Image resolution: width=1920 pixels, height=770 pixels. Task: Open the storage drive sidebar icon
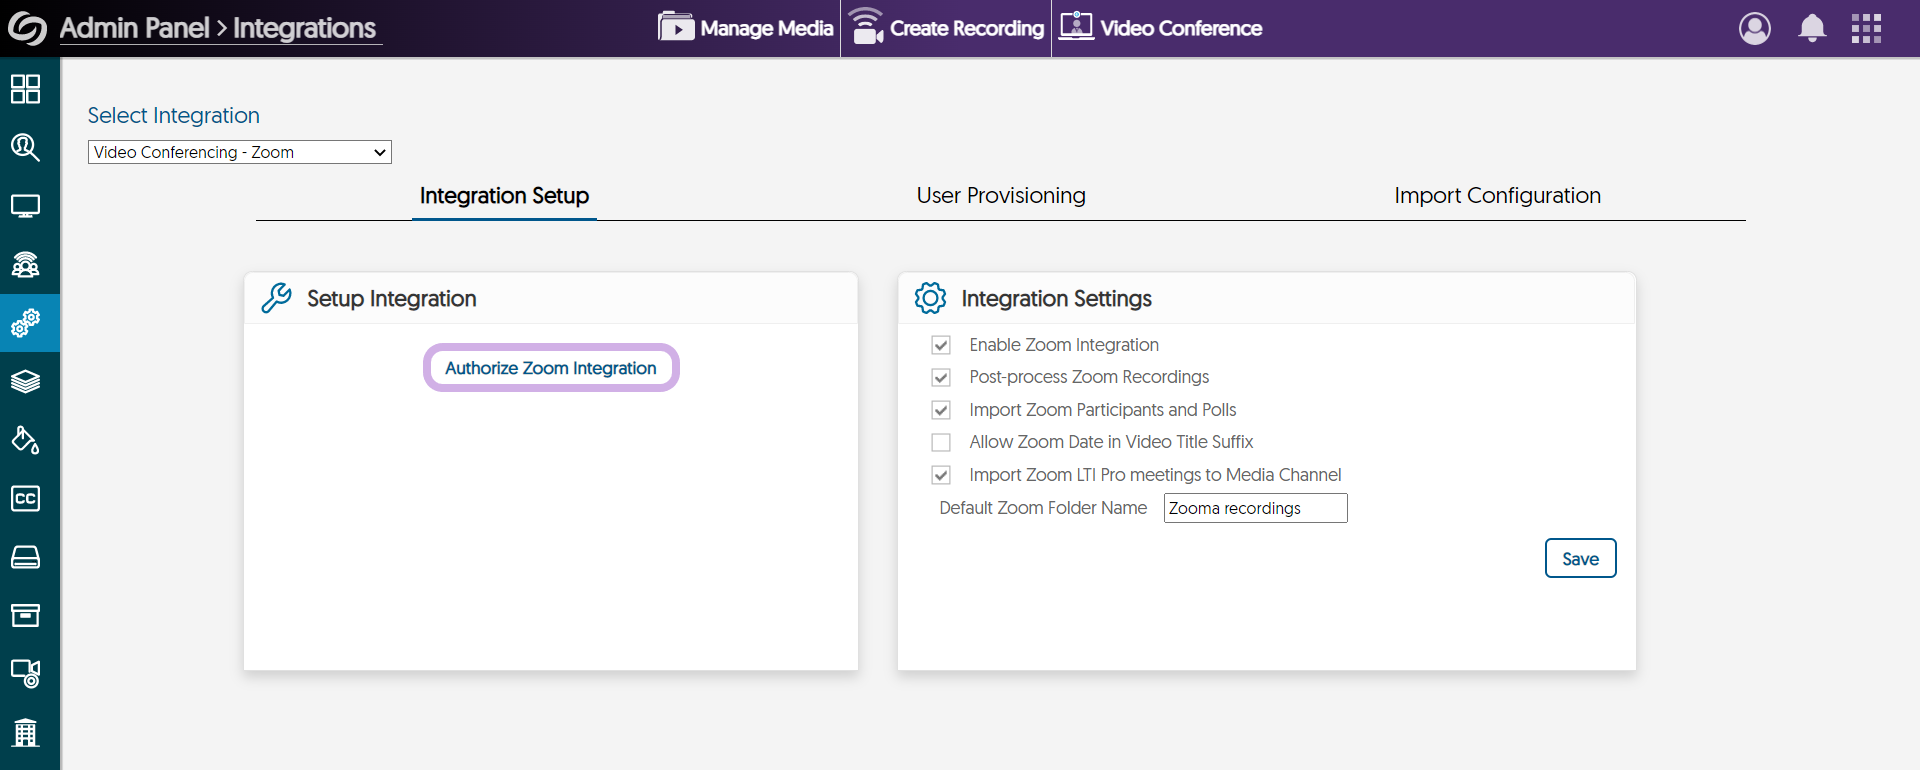click(25, 557)
